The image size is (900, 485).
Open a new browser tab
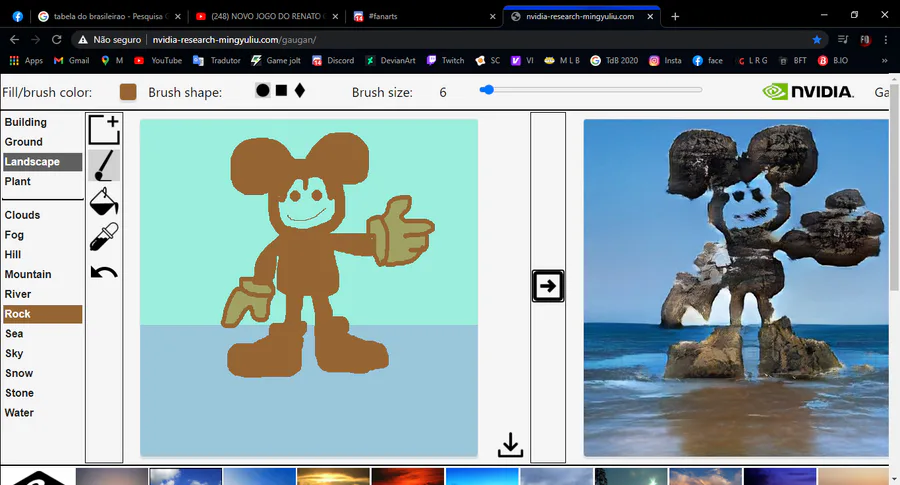675,17
